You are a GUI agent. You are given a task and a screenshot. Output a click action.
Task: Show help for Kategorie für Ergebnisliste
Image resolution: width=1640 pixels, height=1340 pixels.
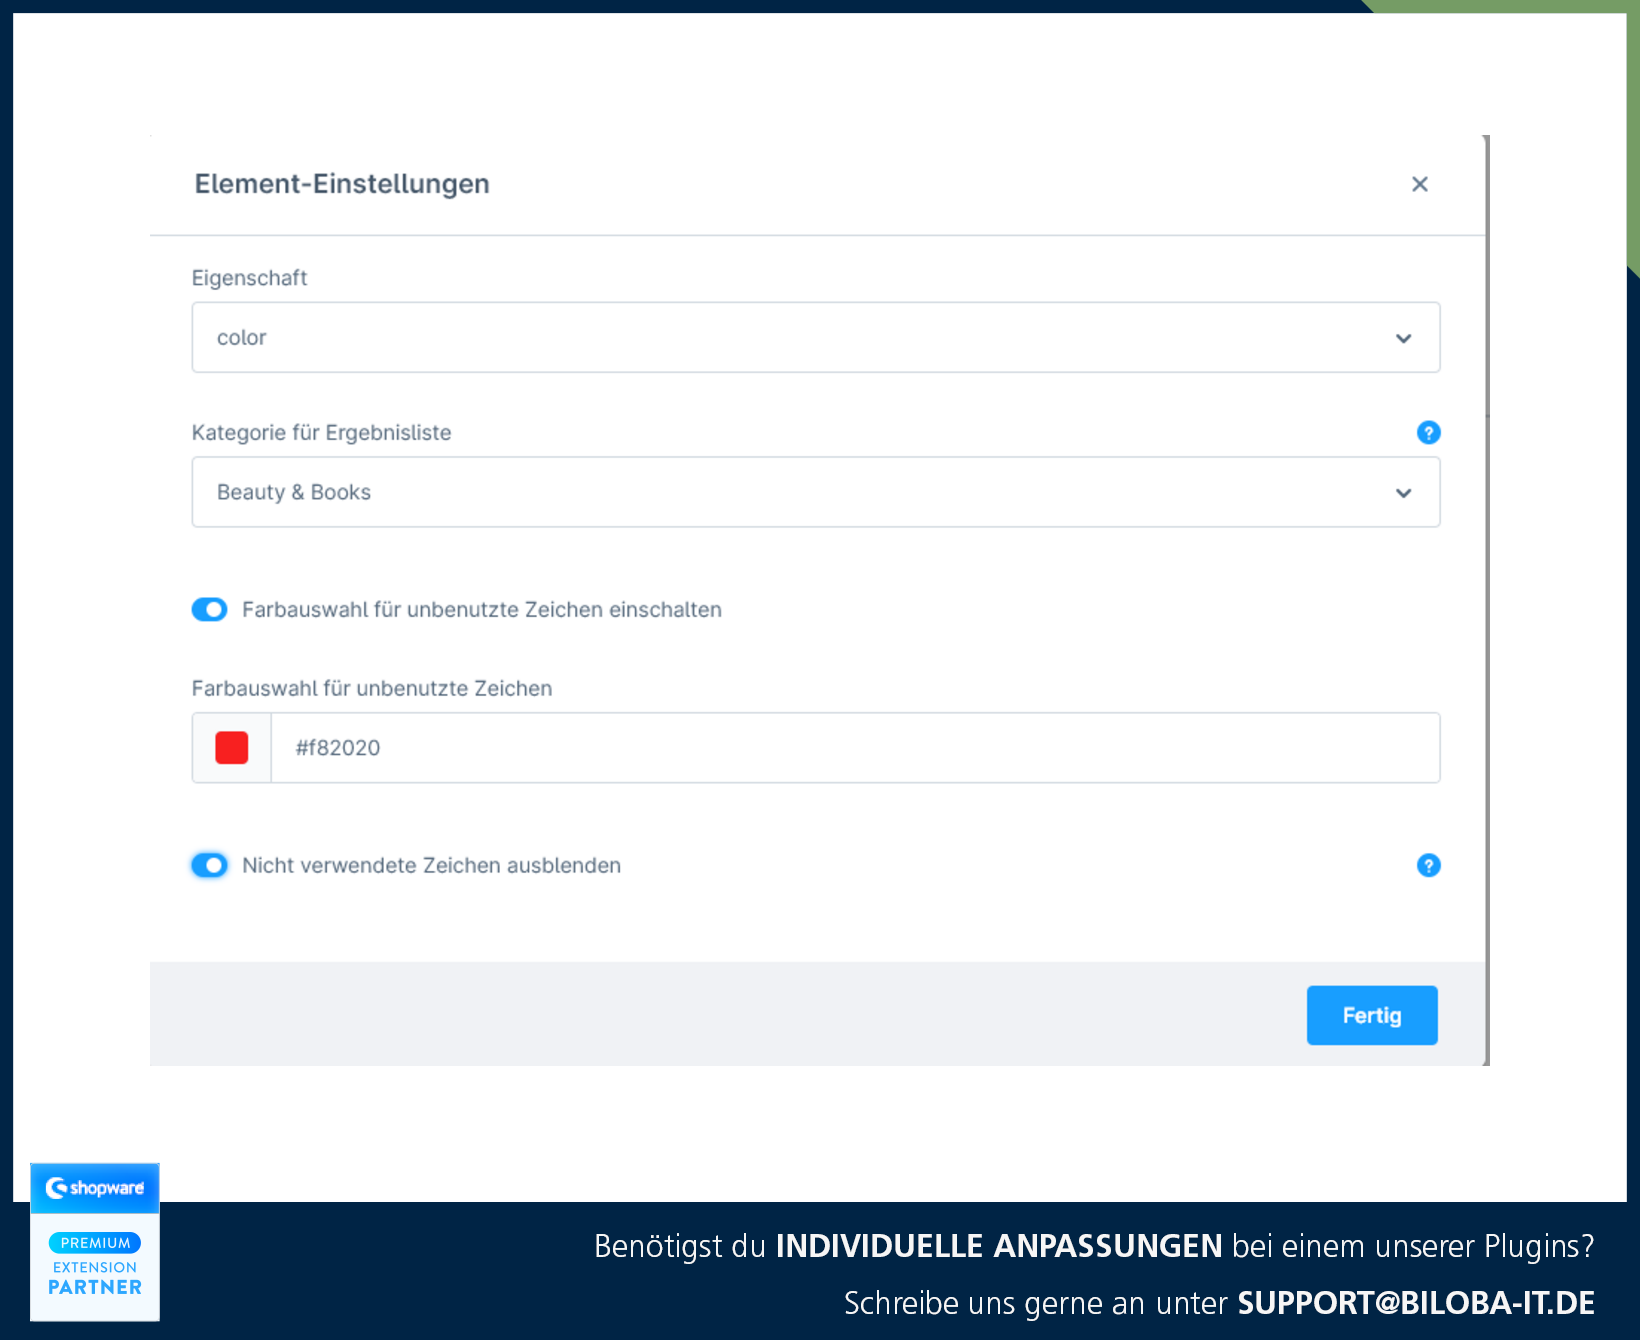coord(1428,432)
